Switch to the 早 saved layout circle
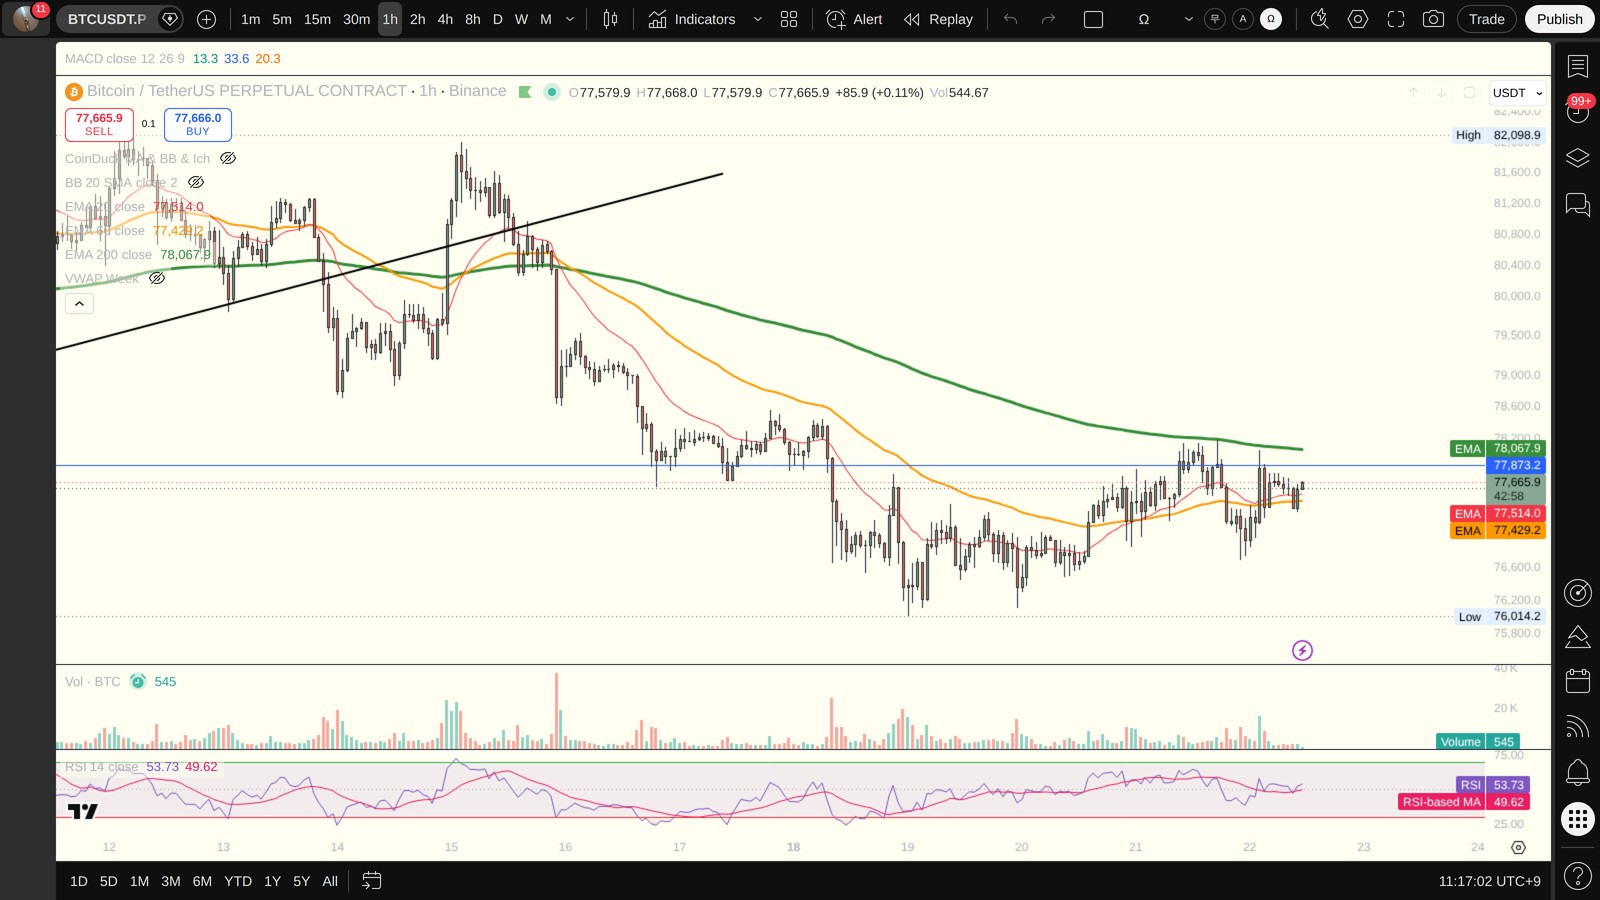This screenshot has height=900, width=1600. pos(1215,19)
